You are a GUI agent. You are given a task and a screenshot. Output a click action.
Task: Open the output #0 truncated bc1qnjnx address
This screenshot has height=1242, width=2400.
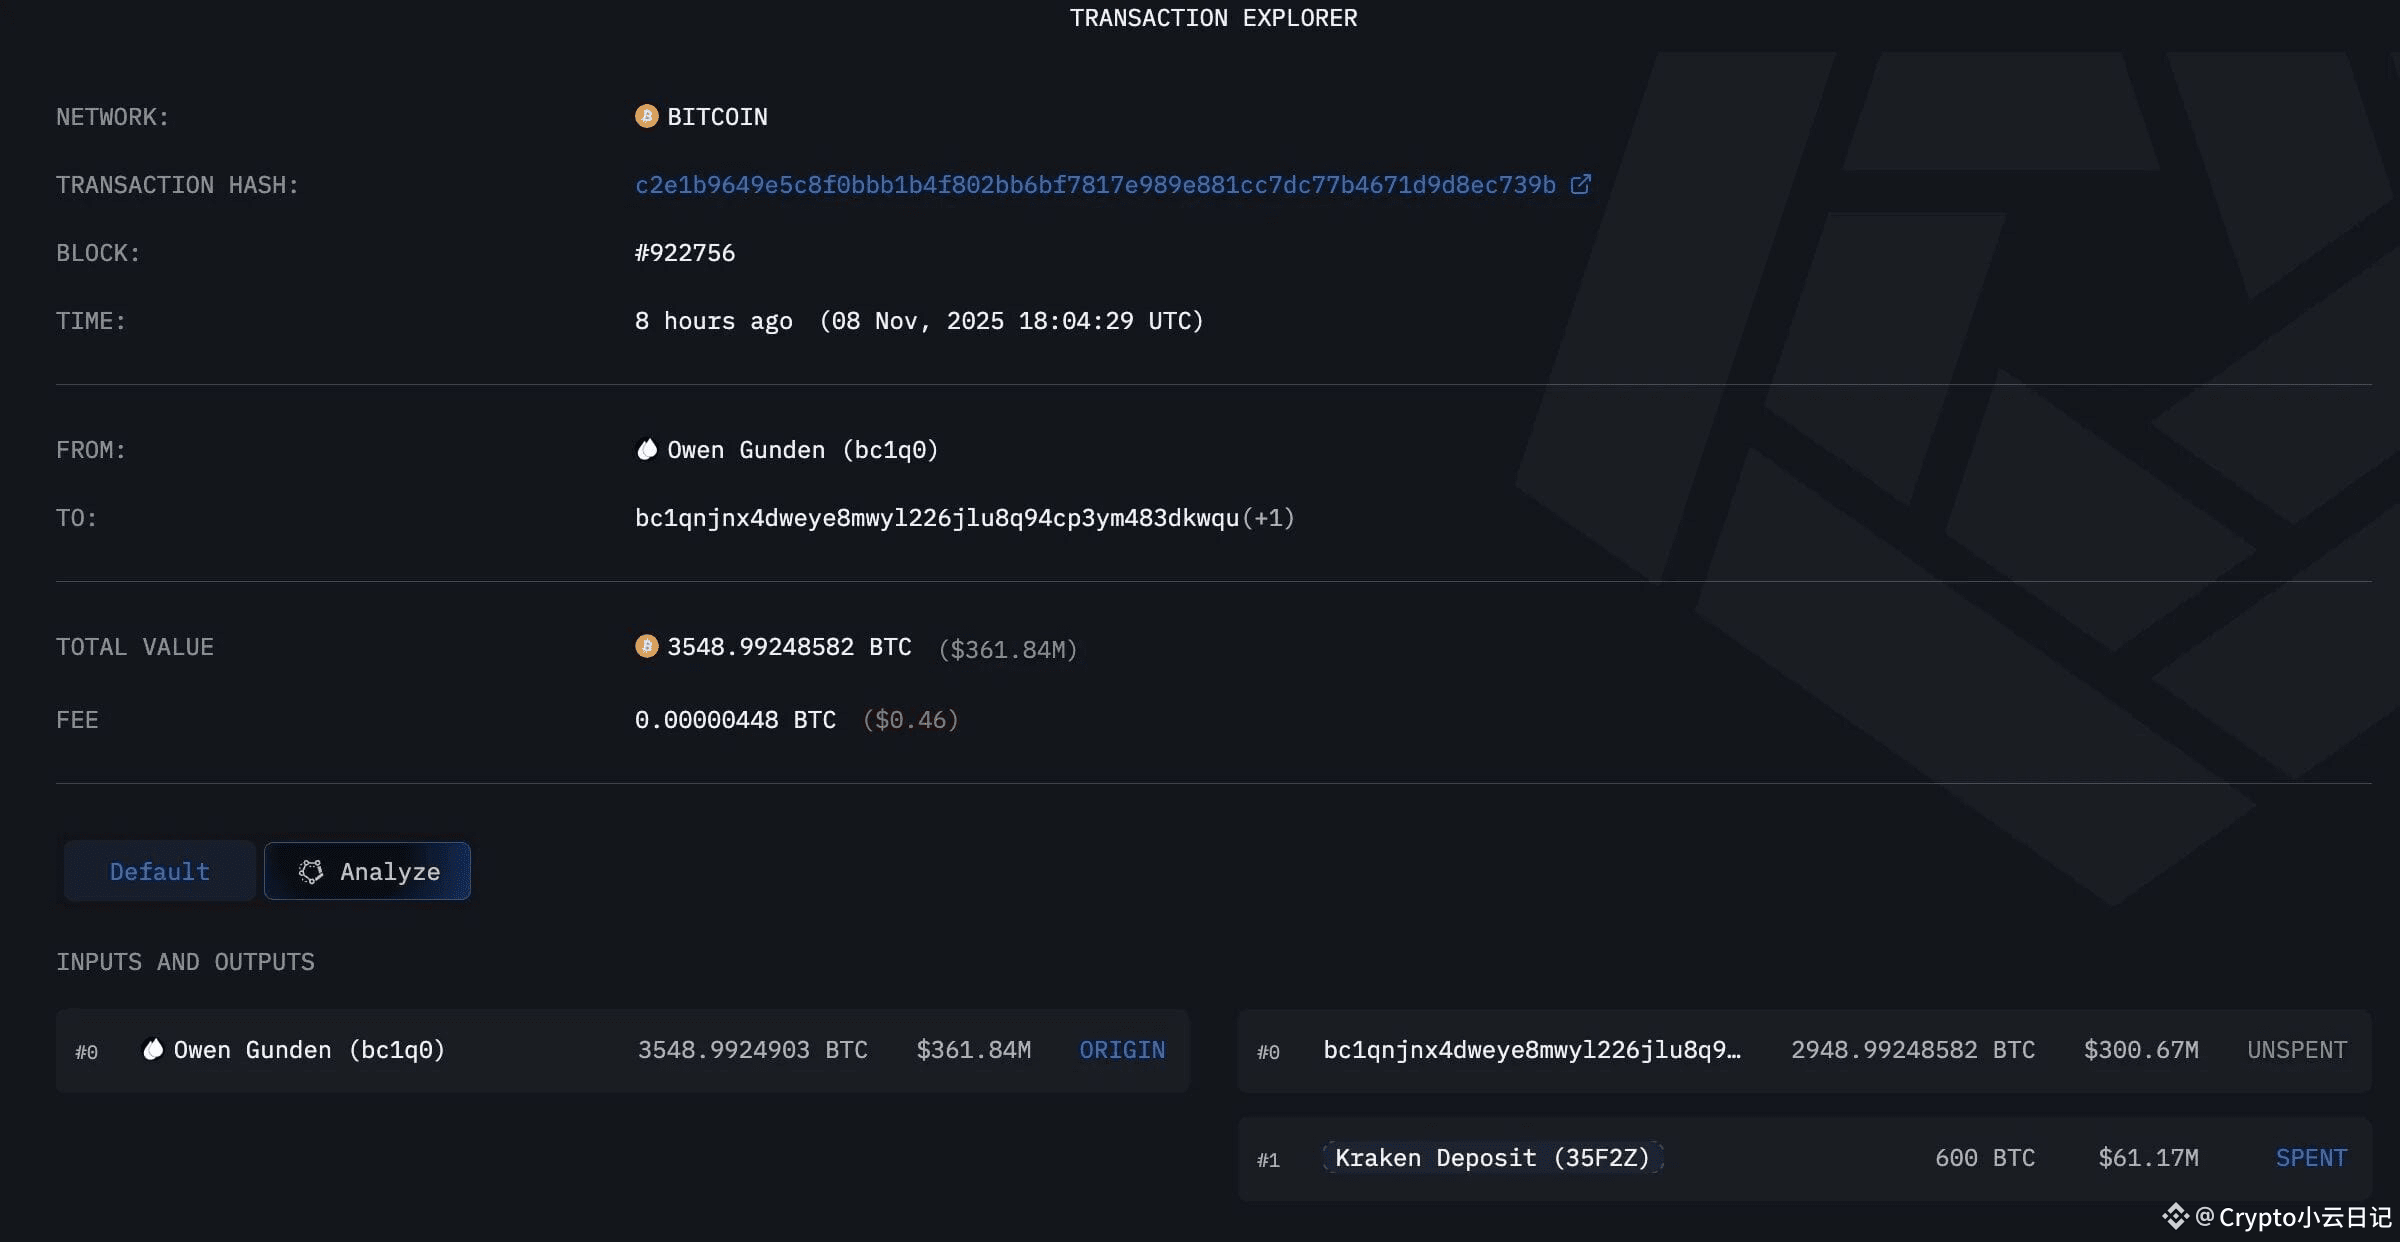(1531, 1050)
